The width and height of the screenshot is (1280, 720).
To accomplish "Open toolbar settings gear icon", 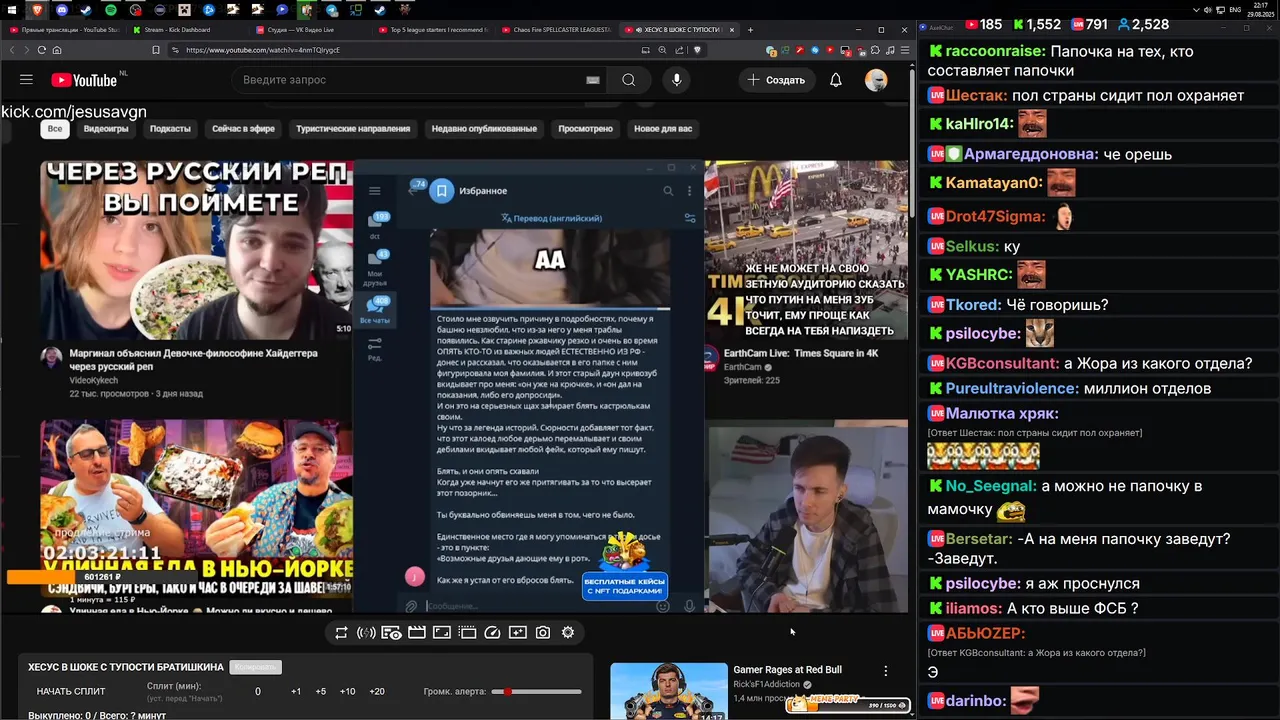I will [568, 632].
